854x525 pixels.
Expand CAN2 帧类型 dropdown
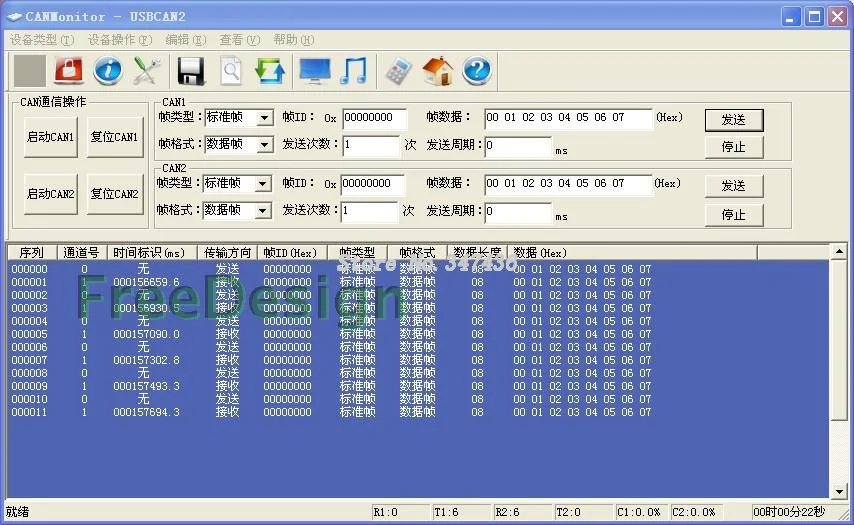(x=263, y=184)
